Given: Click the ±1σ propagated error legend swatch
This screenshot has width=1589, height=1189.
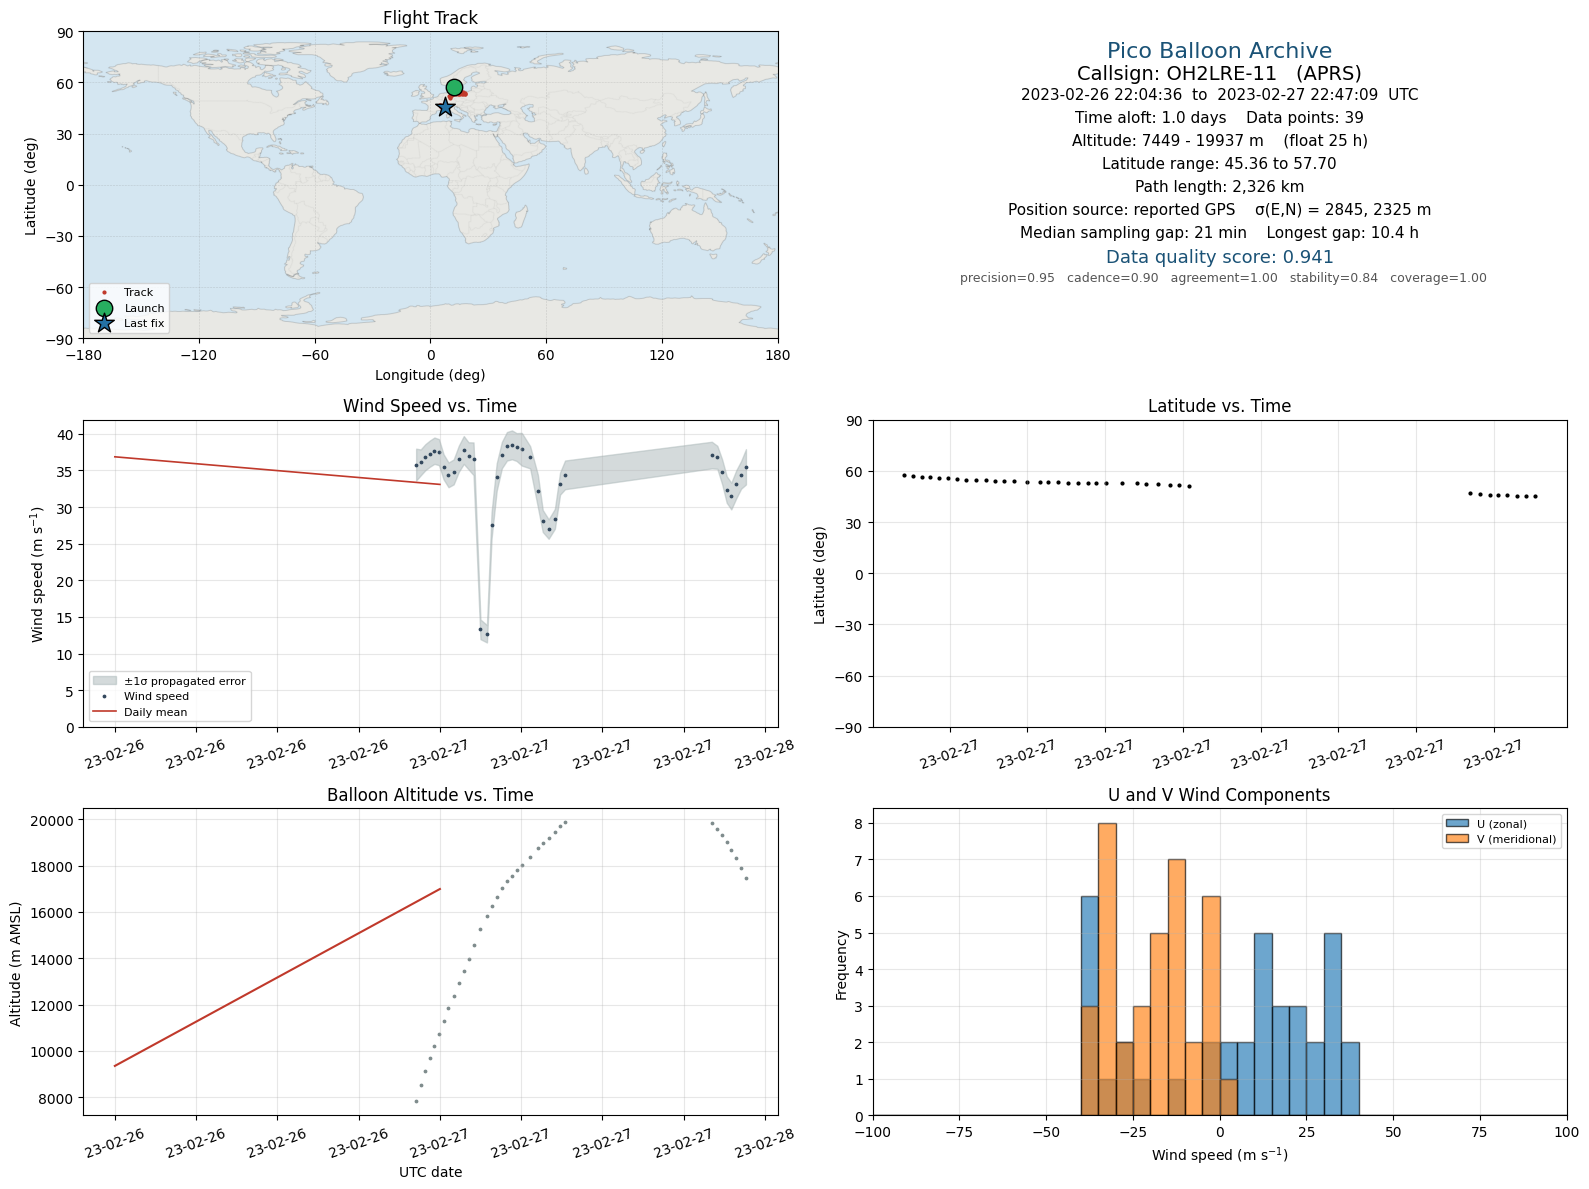Looking at the screenshot, I should 105,681.
